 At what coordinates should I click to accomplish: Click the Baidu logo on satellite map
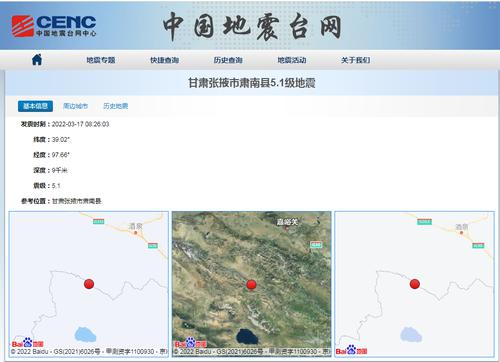click(x=191, y=343)
